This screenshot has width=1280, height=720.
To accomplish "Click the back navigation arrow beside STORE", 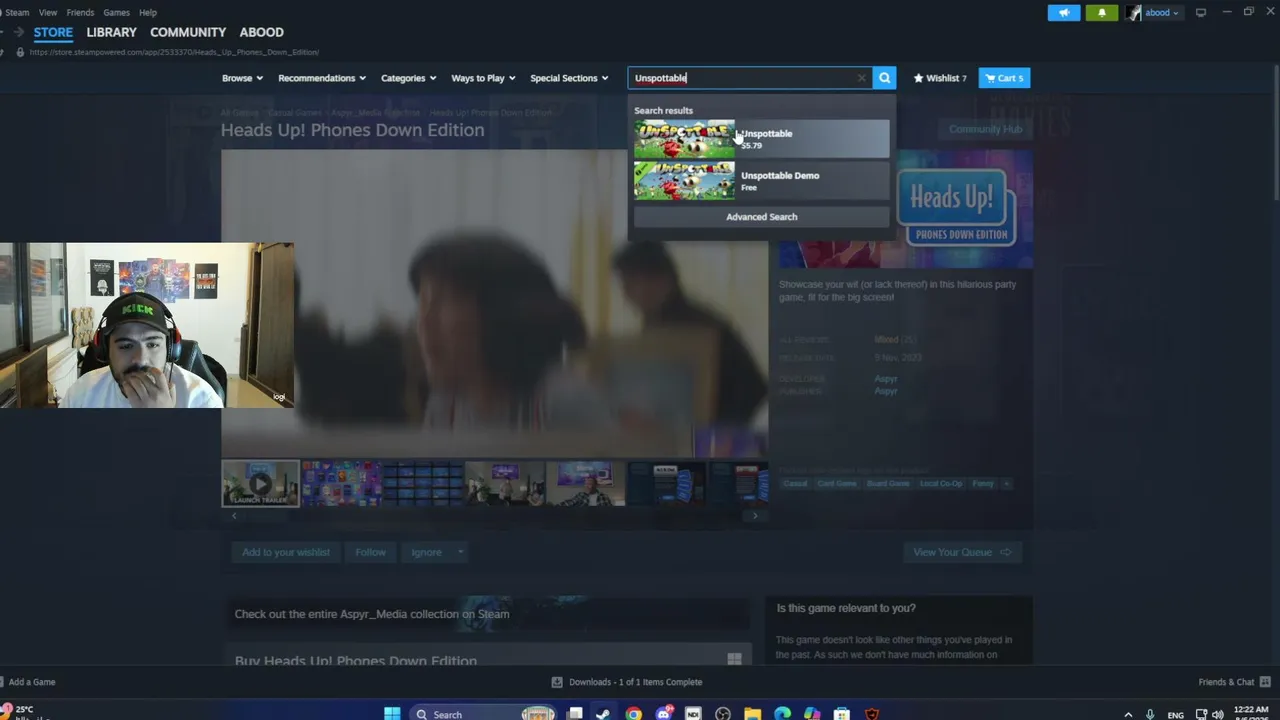I will point(3,32).
